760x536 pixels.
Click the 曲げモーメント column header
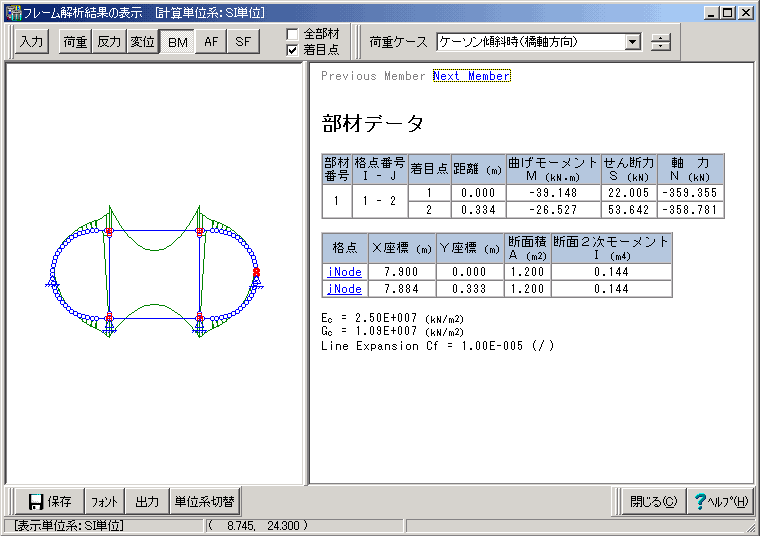click(x=553, y=169)
